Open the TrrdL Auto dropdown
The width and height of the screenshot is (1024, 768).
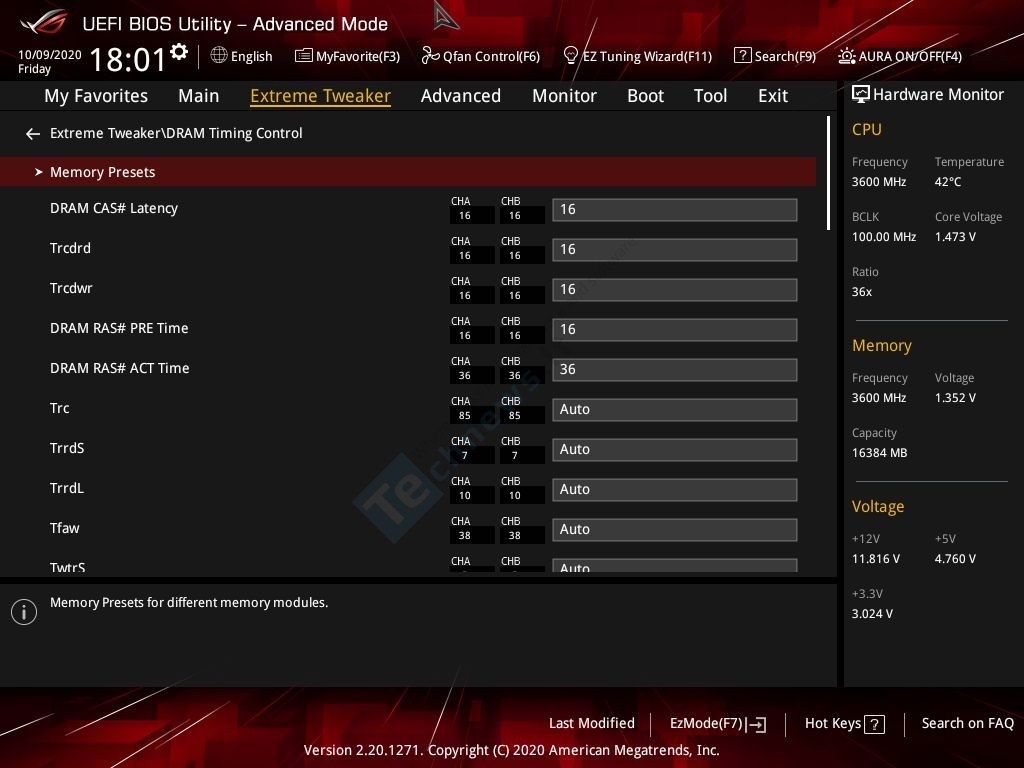click(675, 489)
